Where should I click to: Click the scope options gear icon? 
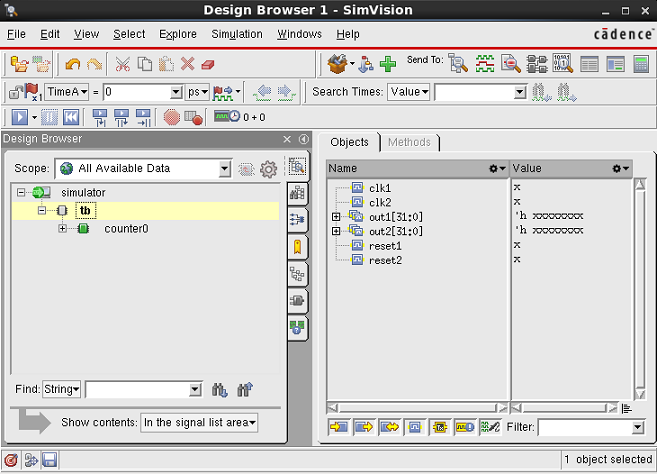[x=268, y=169]
